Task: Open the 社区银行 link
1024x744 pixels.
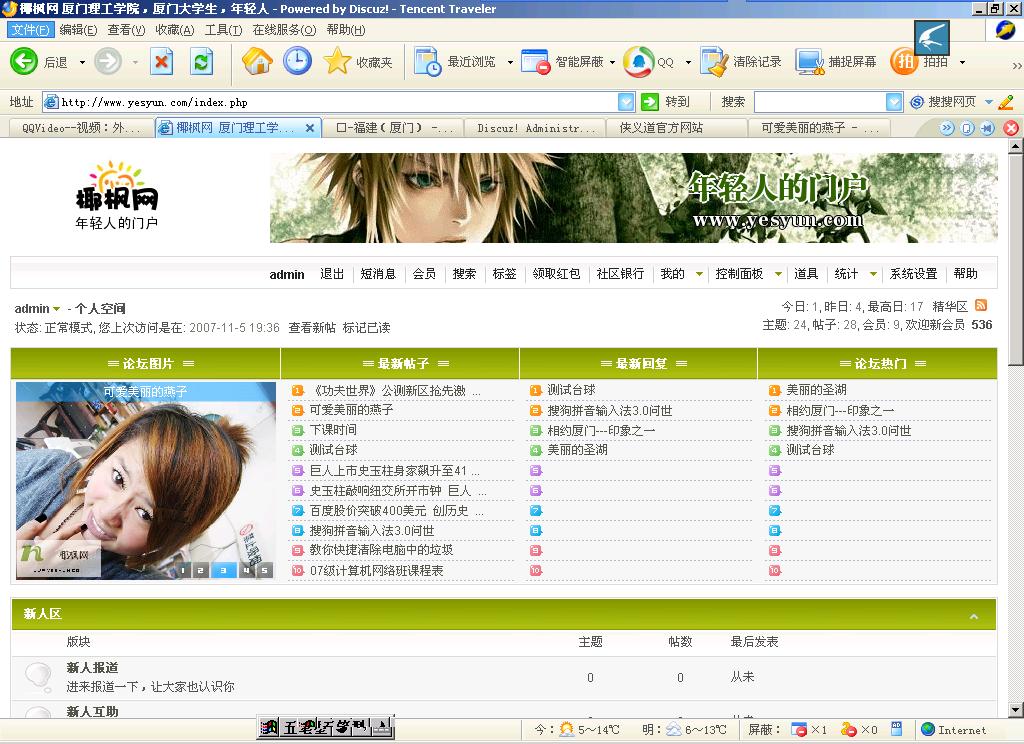Action: coord(620,274)
